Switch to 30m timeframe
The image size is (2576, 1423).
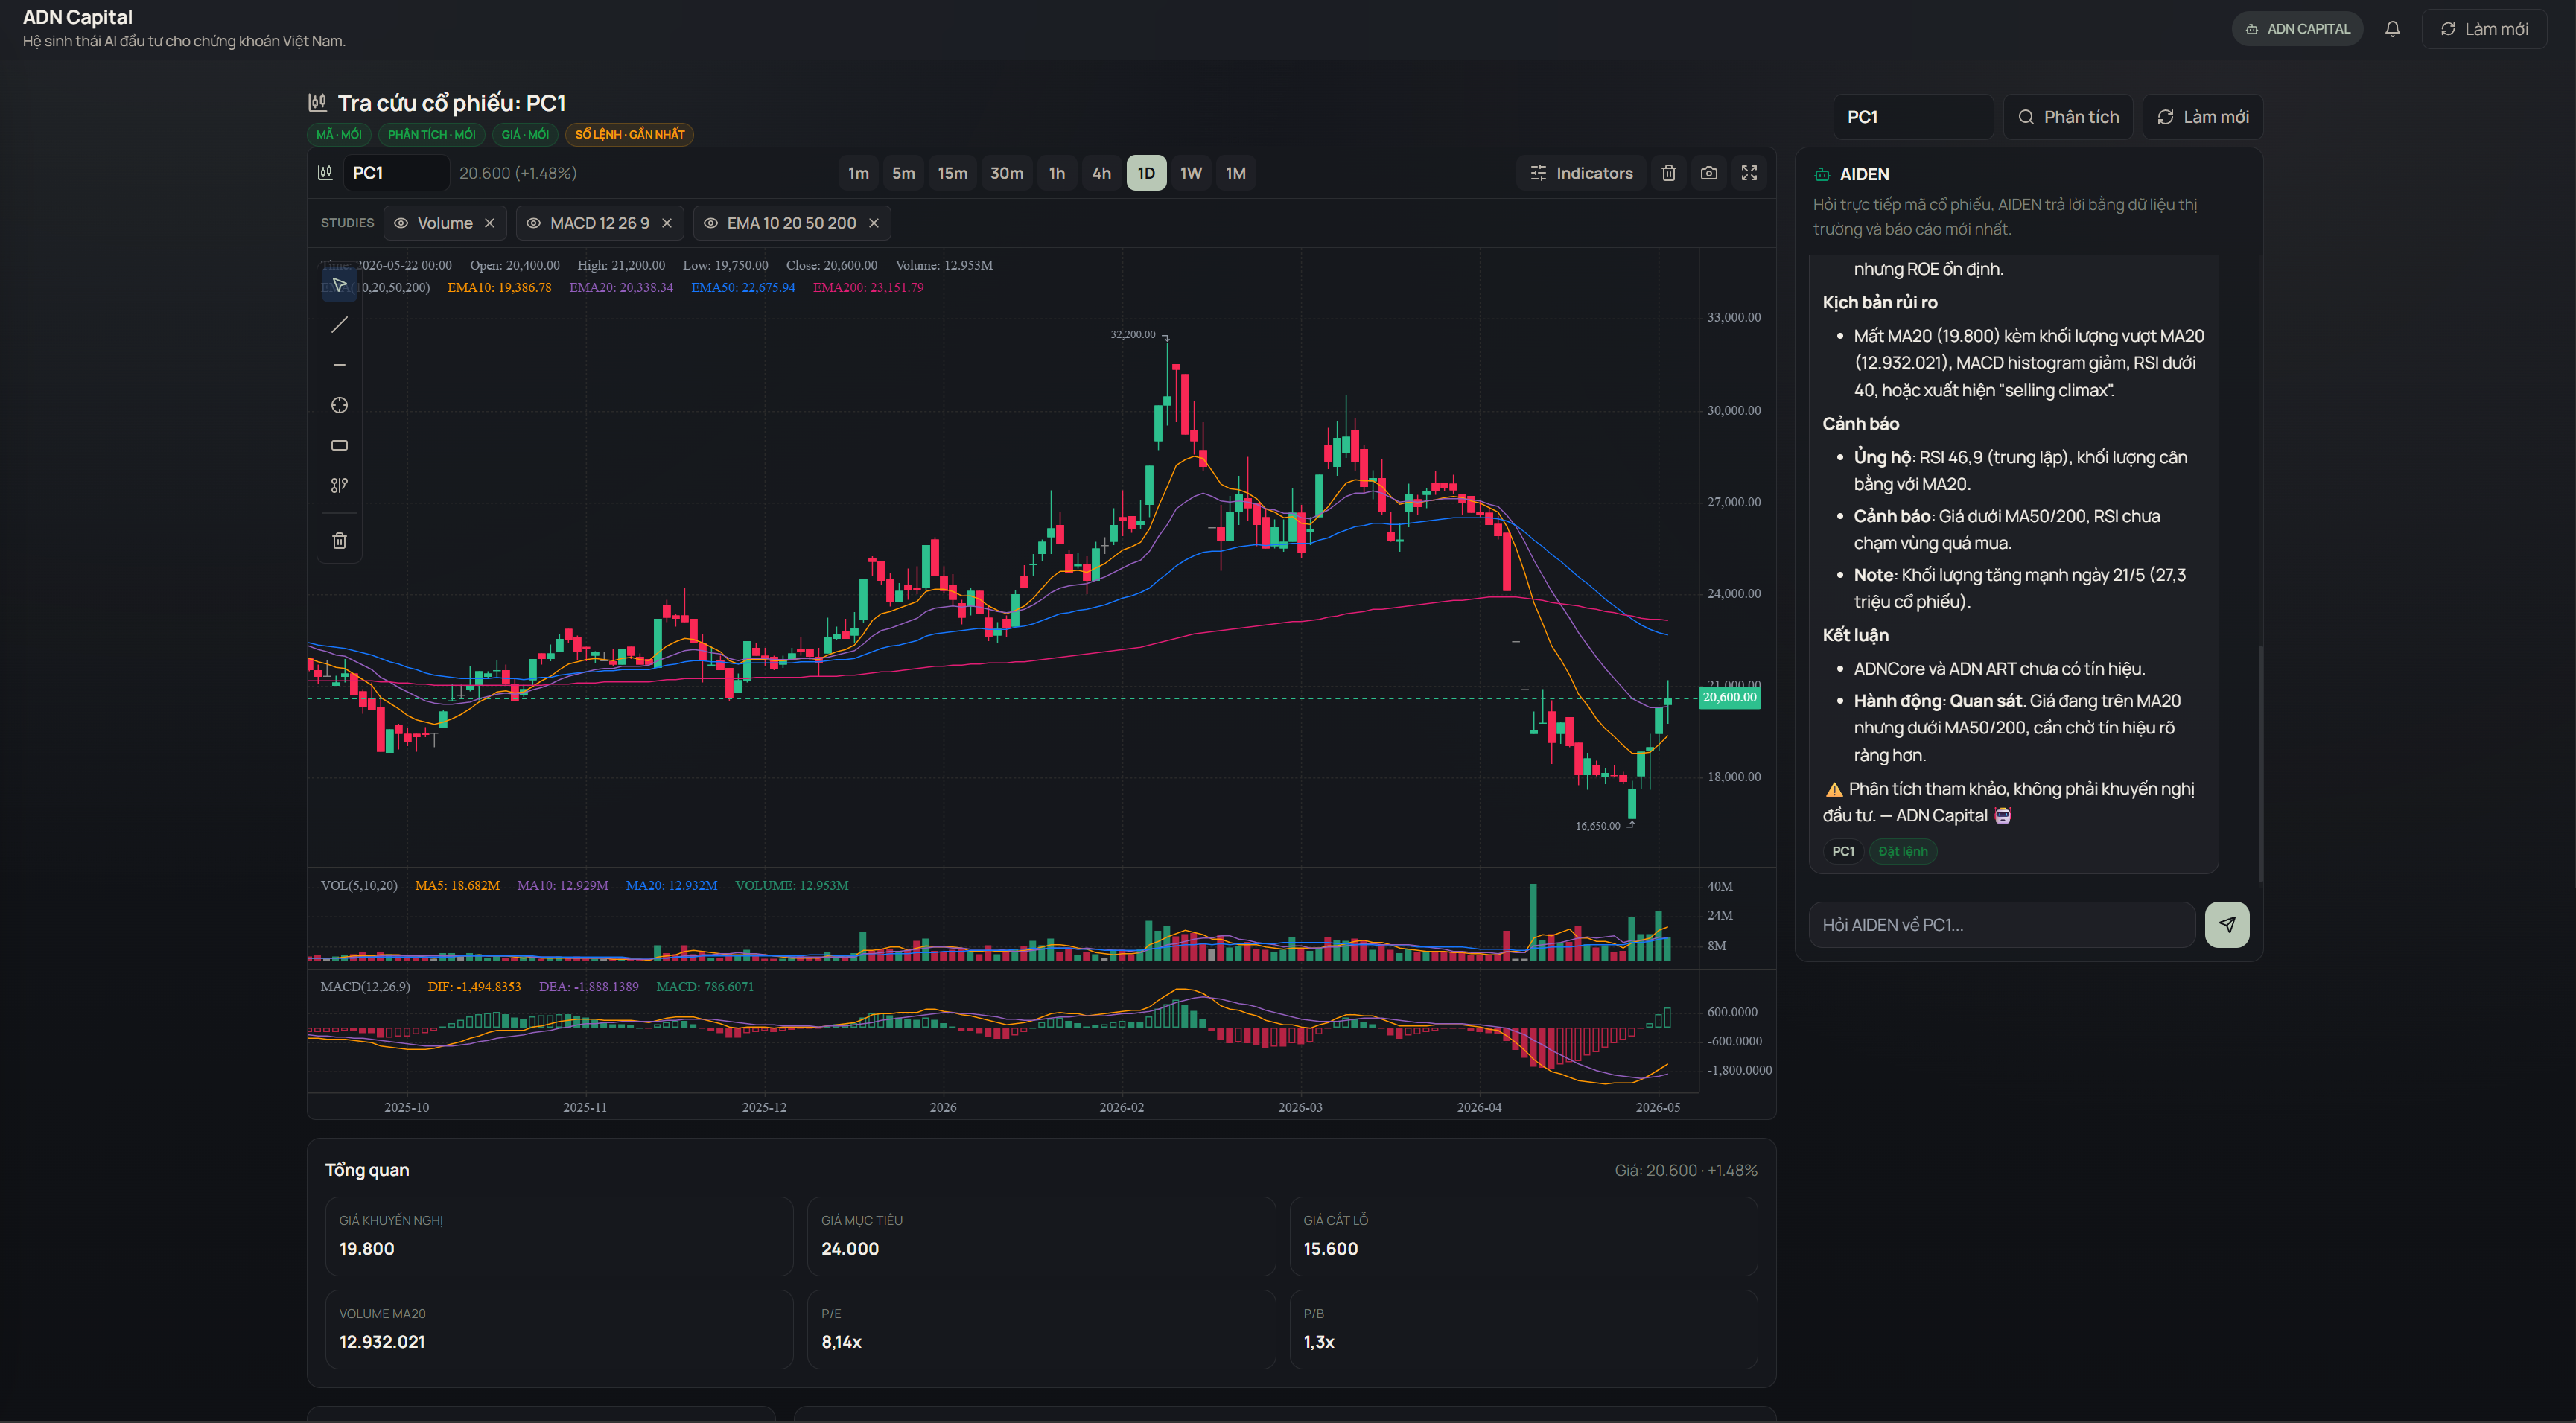[x=1006, y=173]
